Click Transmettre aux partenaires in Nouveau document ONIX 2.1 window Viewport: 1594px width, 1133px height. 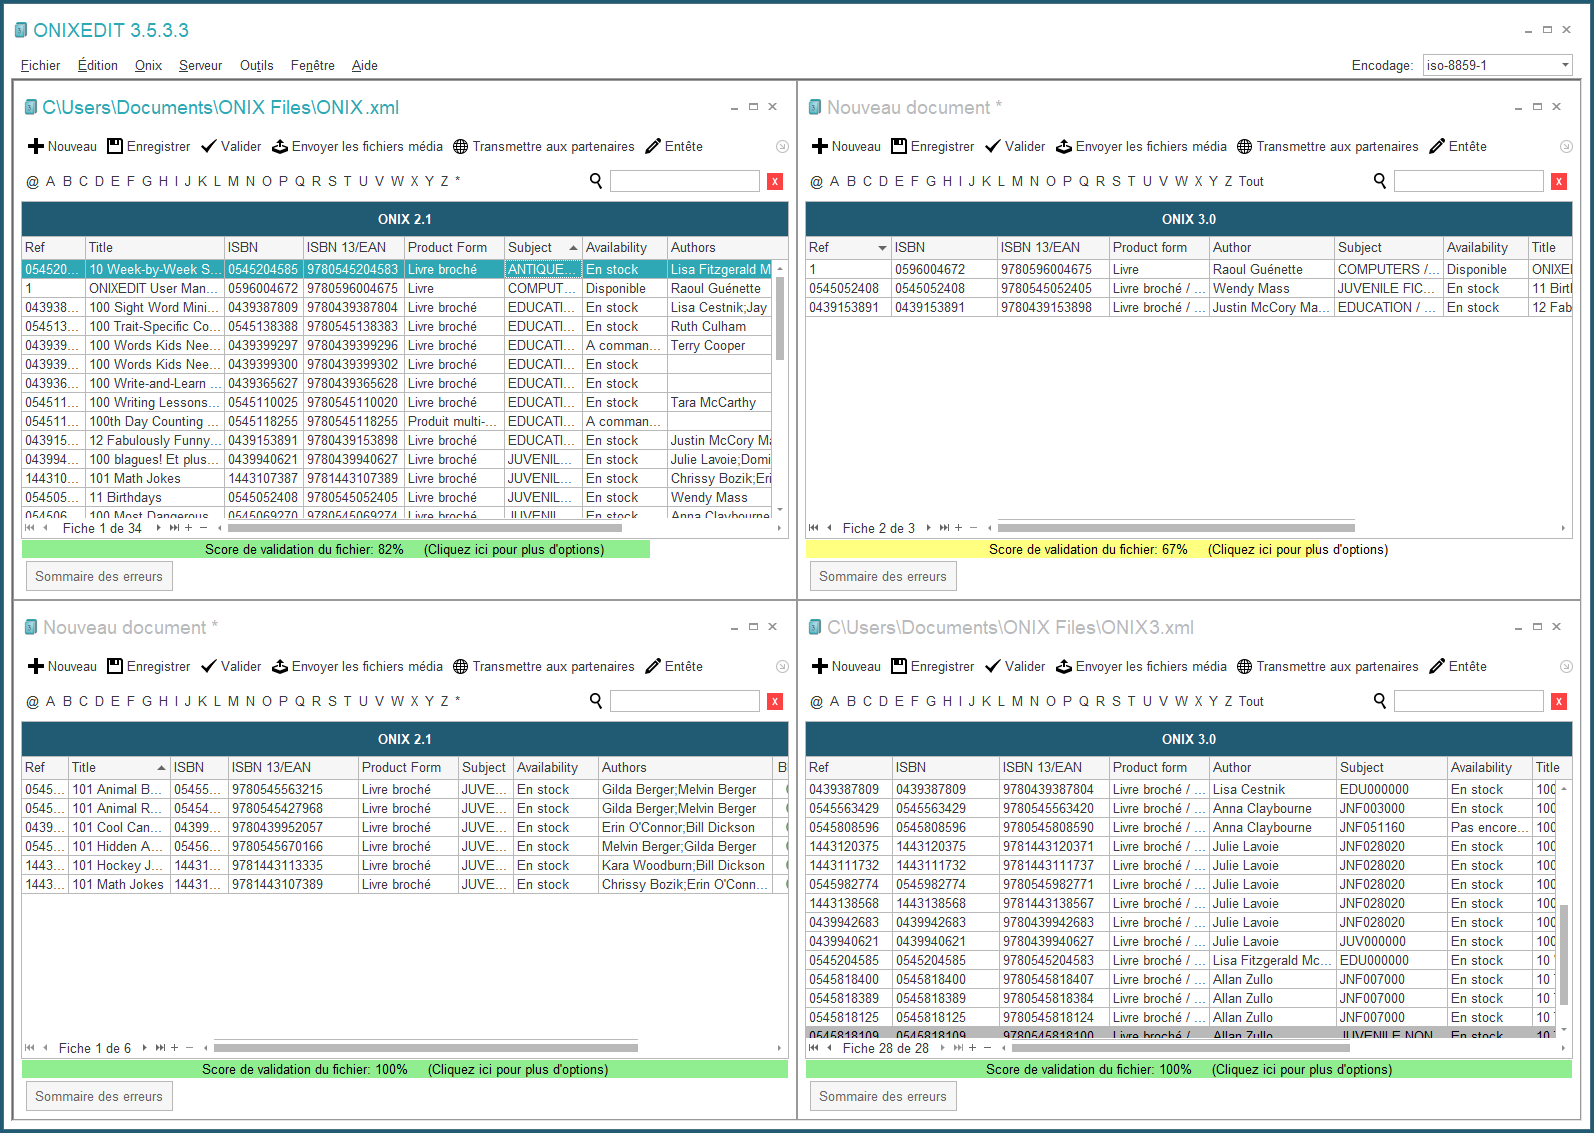click(x=543, y=666)
